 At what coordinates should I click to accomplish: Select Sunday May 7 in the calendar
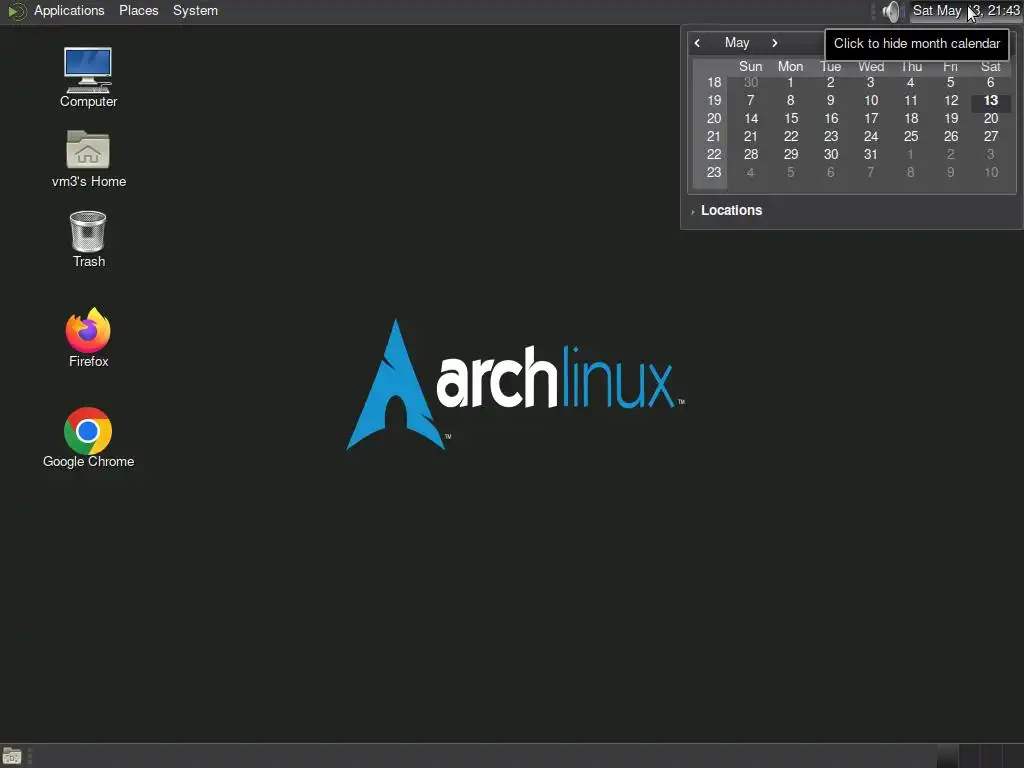[x=750, y=101]
